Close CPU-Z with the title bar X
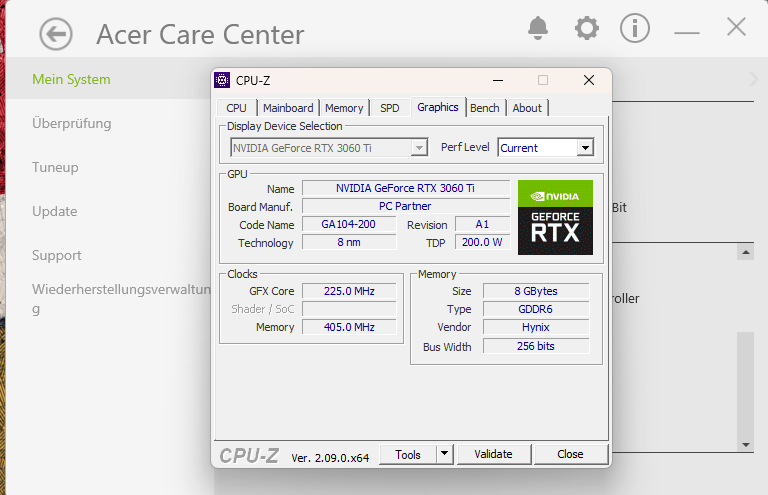Image resolution: width=768 pixels, height=495 pixels. point(589,80)
